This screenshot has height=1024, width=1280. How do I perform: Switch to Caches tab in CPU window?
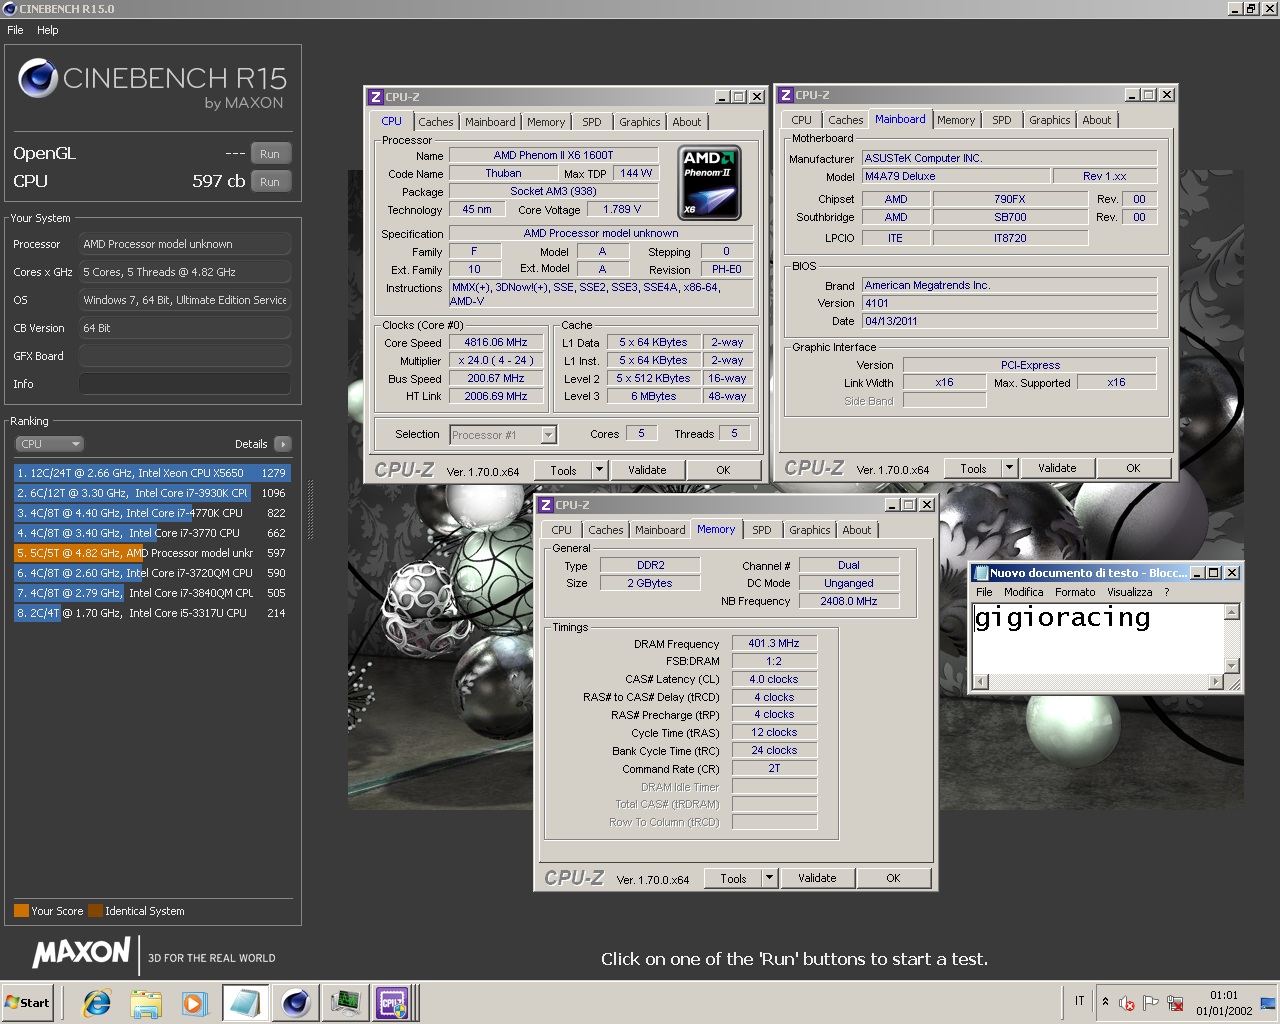436,122
